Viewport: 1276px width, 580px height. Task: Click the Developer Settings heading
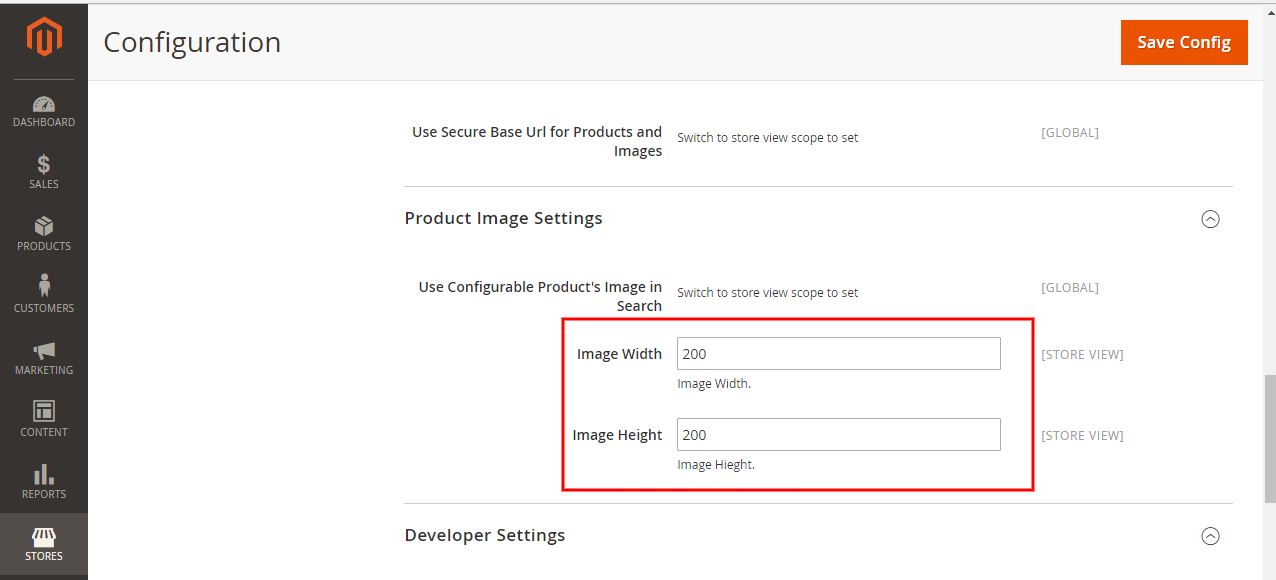coord(485,535)
